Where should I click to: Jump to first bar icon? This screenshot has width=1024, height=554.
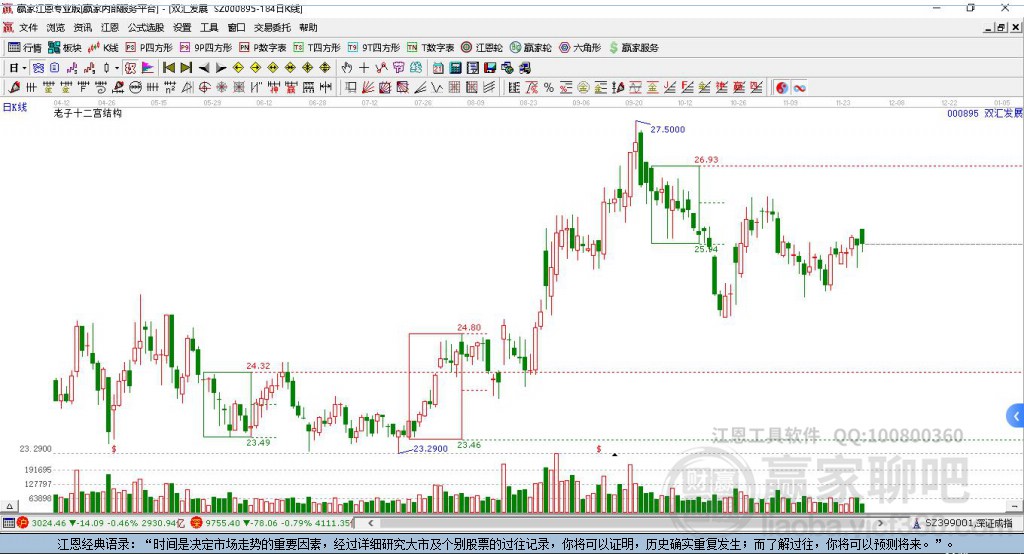tap(168, 68)
